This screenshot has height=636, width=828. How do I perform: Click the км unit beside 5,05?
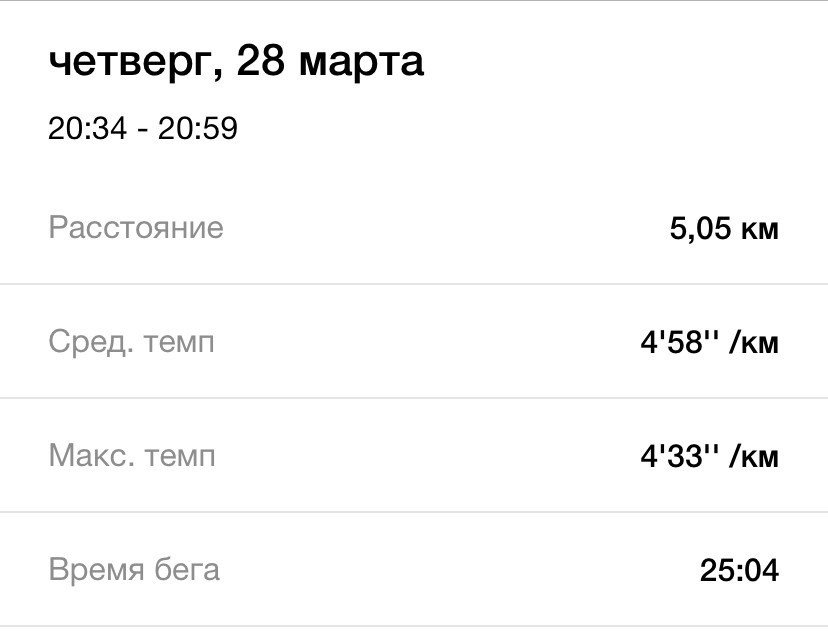(x=760, y=230)
